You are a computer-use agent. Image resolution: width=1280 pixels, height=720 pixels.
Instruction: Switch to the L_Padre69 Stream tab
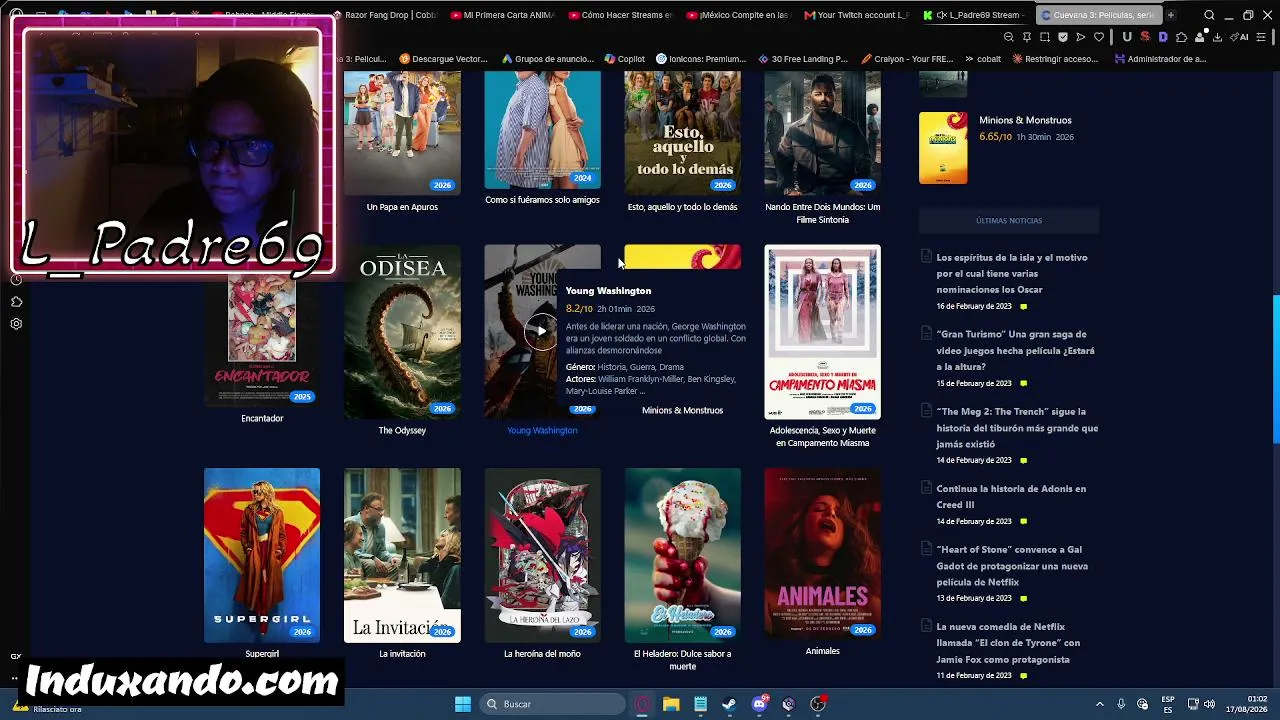(x=974, y=15)
